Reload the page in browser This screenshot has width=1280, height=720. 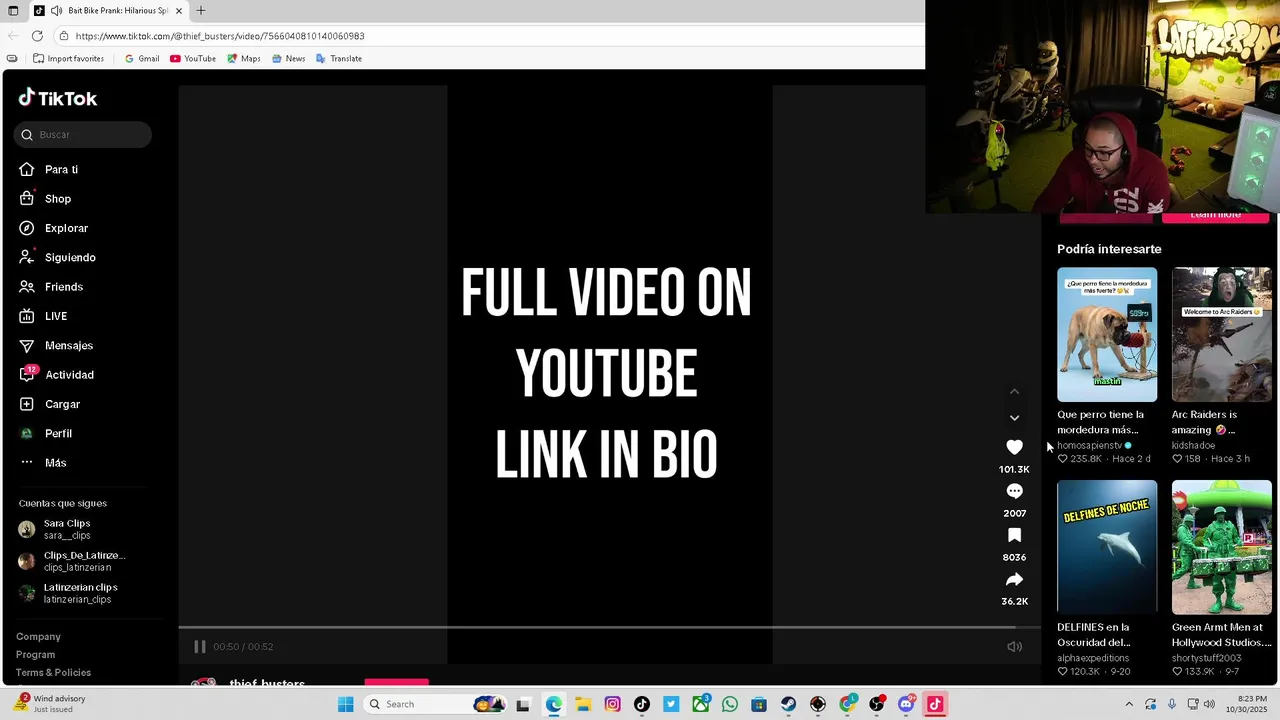[x=37, y=36]
